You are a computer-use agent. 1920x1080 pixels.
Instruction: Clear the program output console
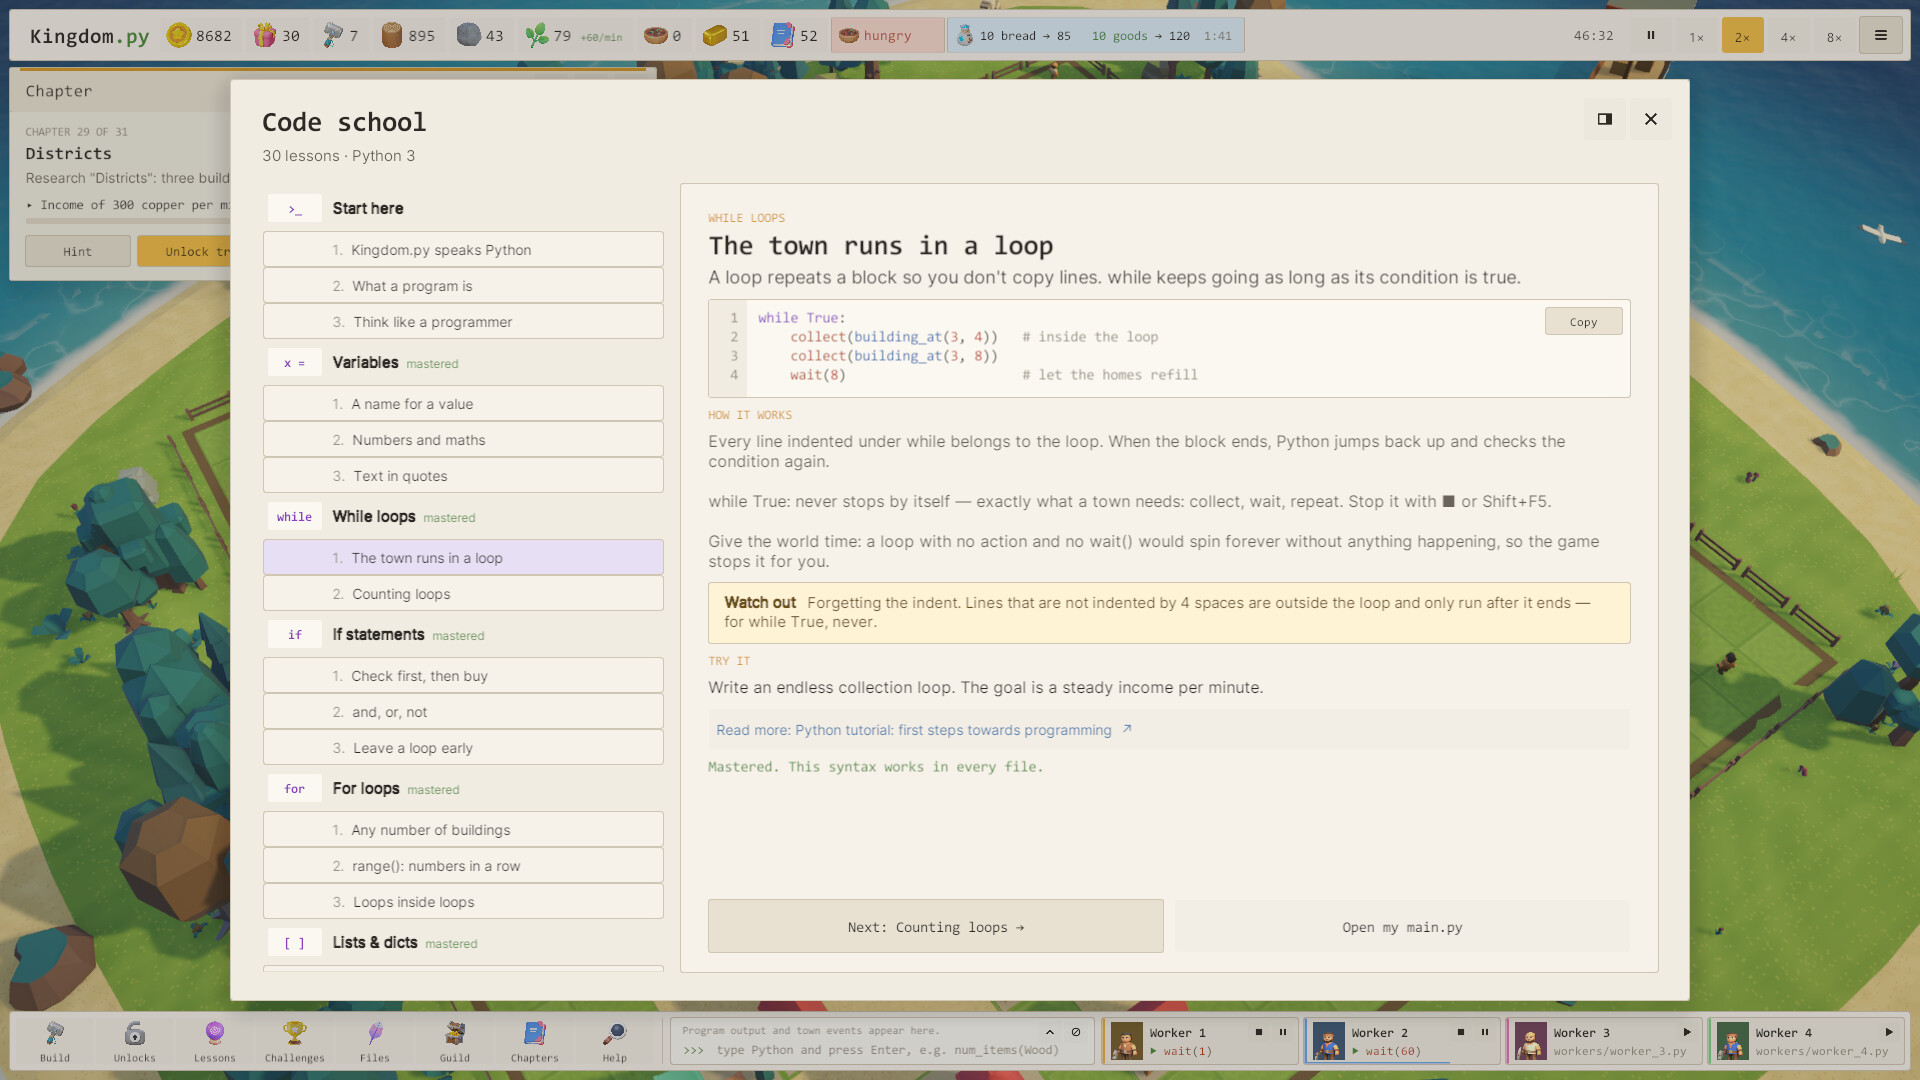pyautogui.click(x=1076, y=1032)
